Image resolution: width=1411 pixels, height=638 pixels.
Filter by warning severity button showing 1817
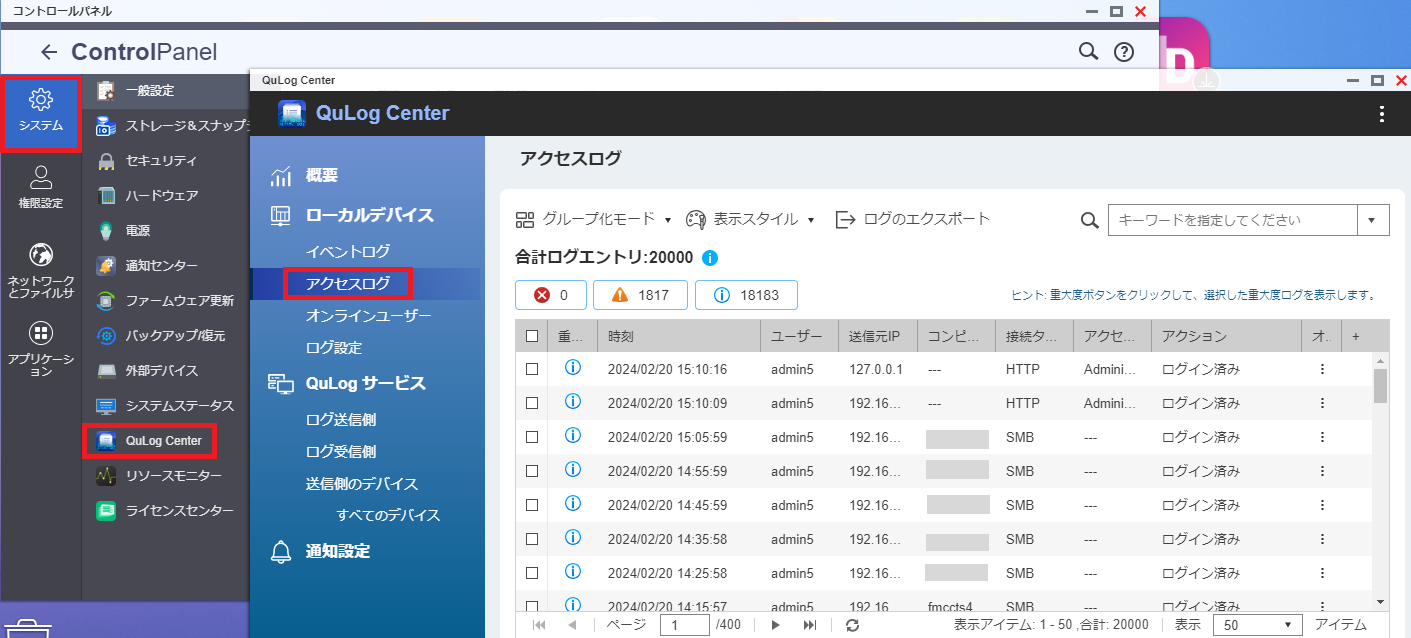pyautogui.click(x=639, y=295)
